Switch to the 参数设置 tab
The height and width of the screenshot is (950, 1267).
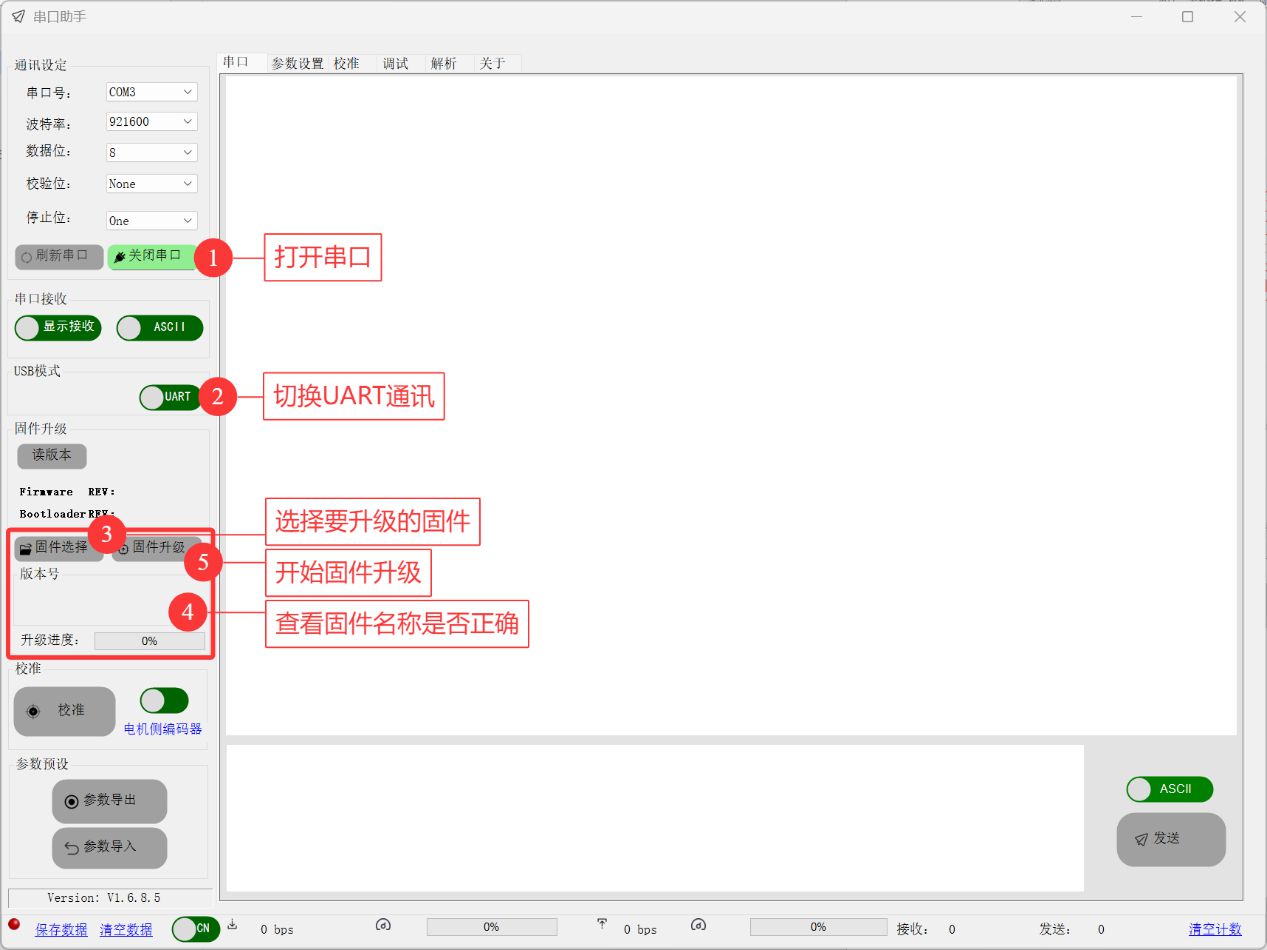(x=297, y=63)
